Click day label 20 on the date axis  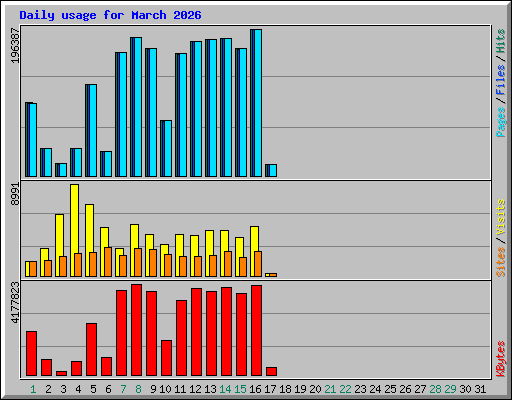pos(315,389)
